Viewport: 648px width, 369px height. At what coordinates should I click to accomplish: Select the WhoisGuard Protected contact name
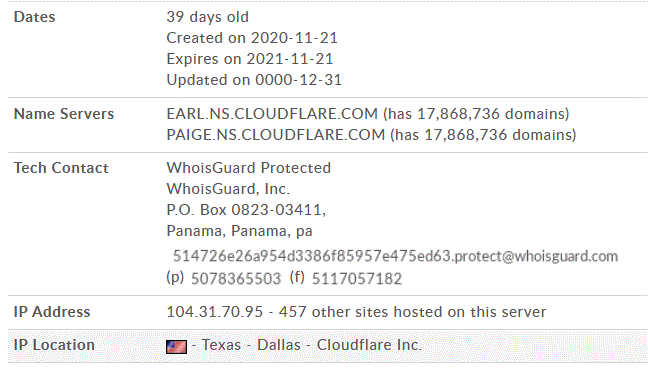coord(248,168)
